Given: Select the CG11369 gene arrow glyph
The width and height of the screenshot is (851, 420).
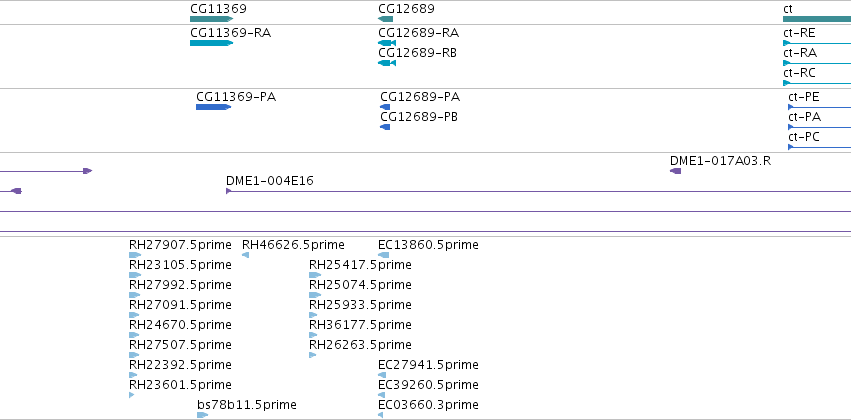Looking at the screenshot, I should click(x=211, y=19).
